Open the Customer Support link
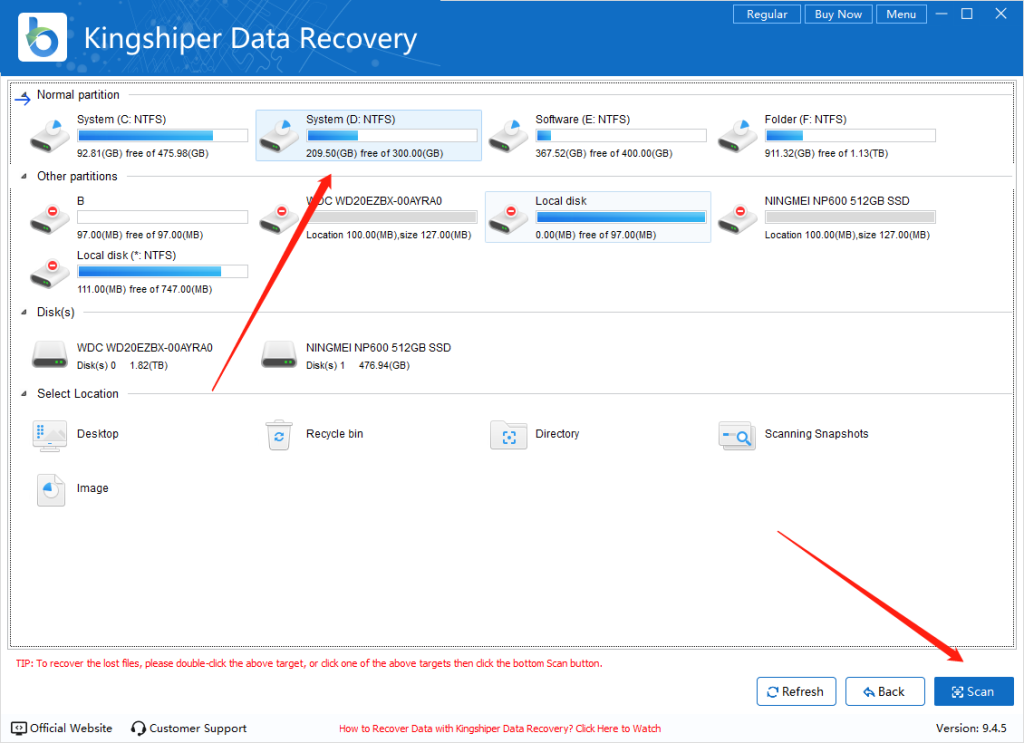This screenshot has width=1024, height=743. coord(198,729)
